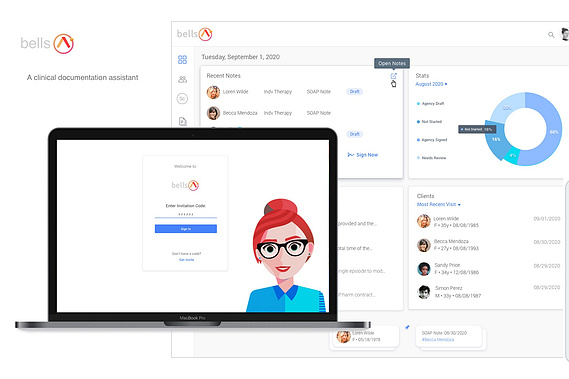Click the Open Notes external link icon
This screenshot has width=569, height=379.
pos(393,76)
